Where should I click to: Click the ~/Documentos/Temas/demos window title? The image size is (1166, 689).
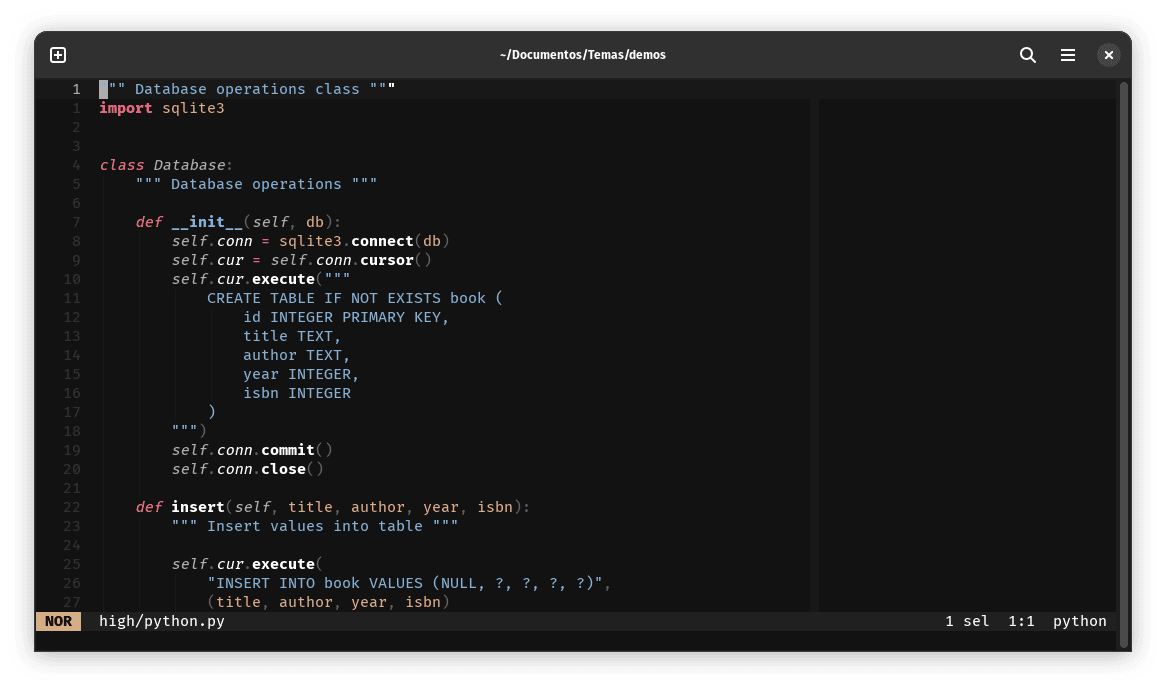(582, 55)
